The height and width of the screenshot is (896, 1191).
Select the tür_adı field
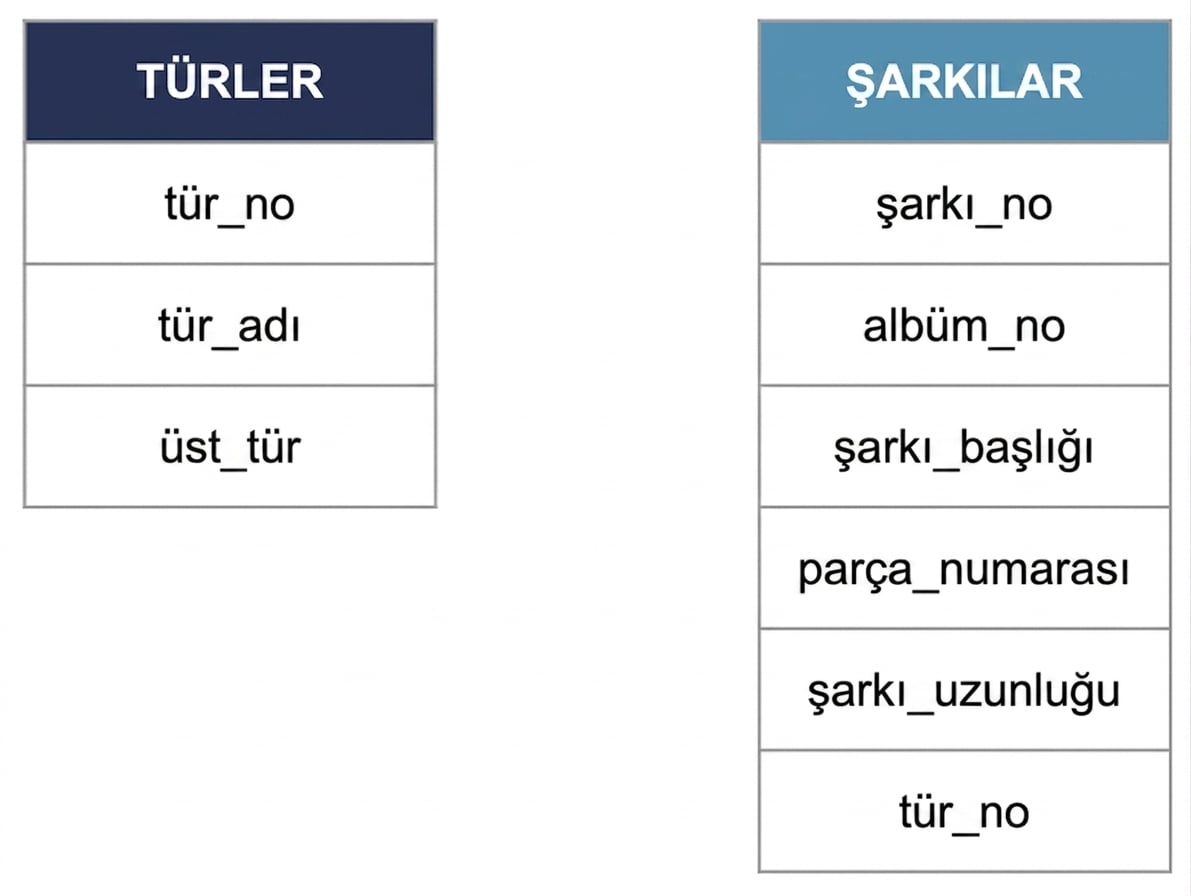(x=230, y=325)
